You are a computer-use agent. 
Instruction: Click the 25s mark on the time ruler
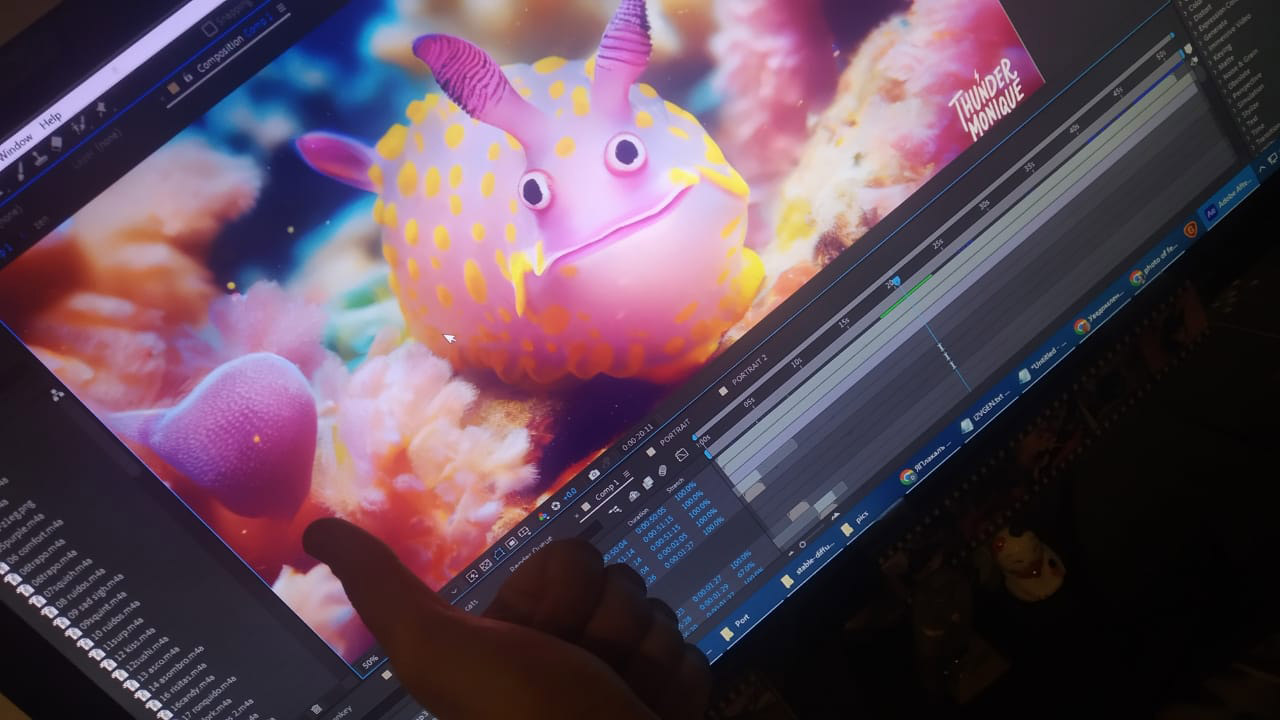tap(937, 243)
